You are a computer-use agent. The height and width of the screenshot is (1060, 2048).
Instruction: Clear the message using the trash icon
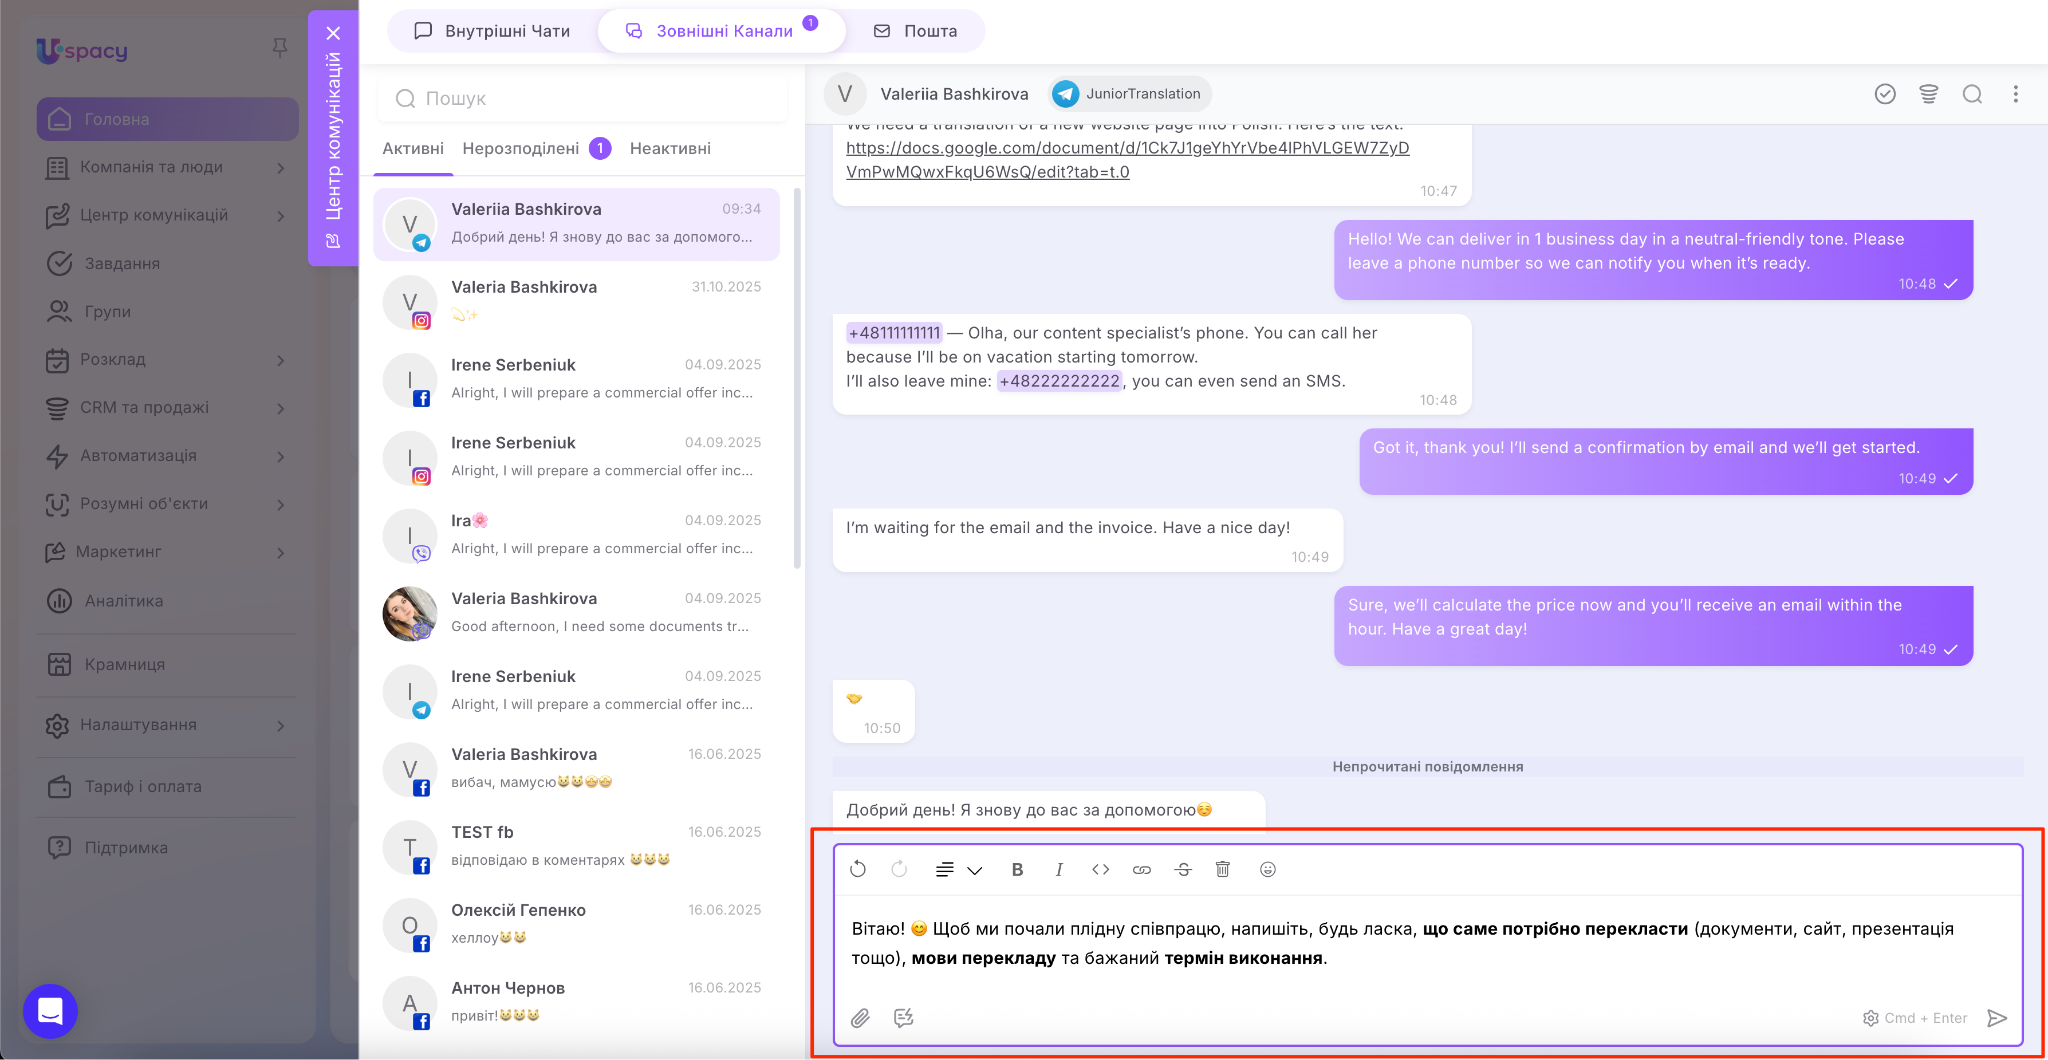coord(1222,870)
